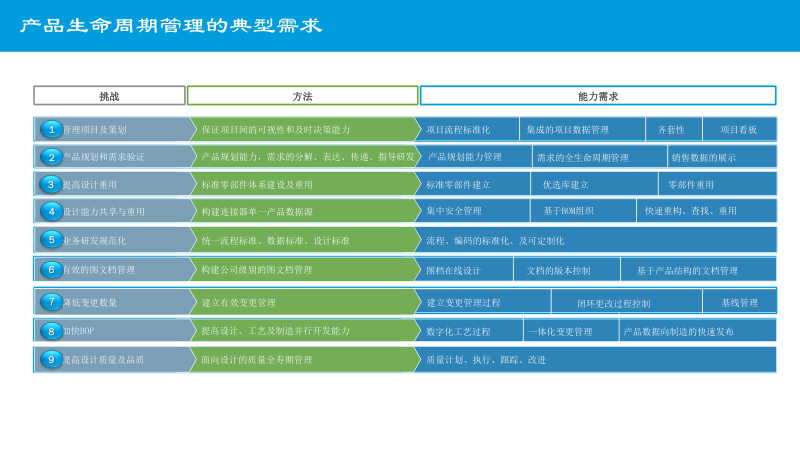Click the number 3 circle badge
The width and height of the screenshot is (800, 452).
tap(52, 185)
